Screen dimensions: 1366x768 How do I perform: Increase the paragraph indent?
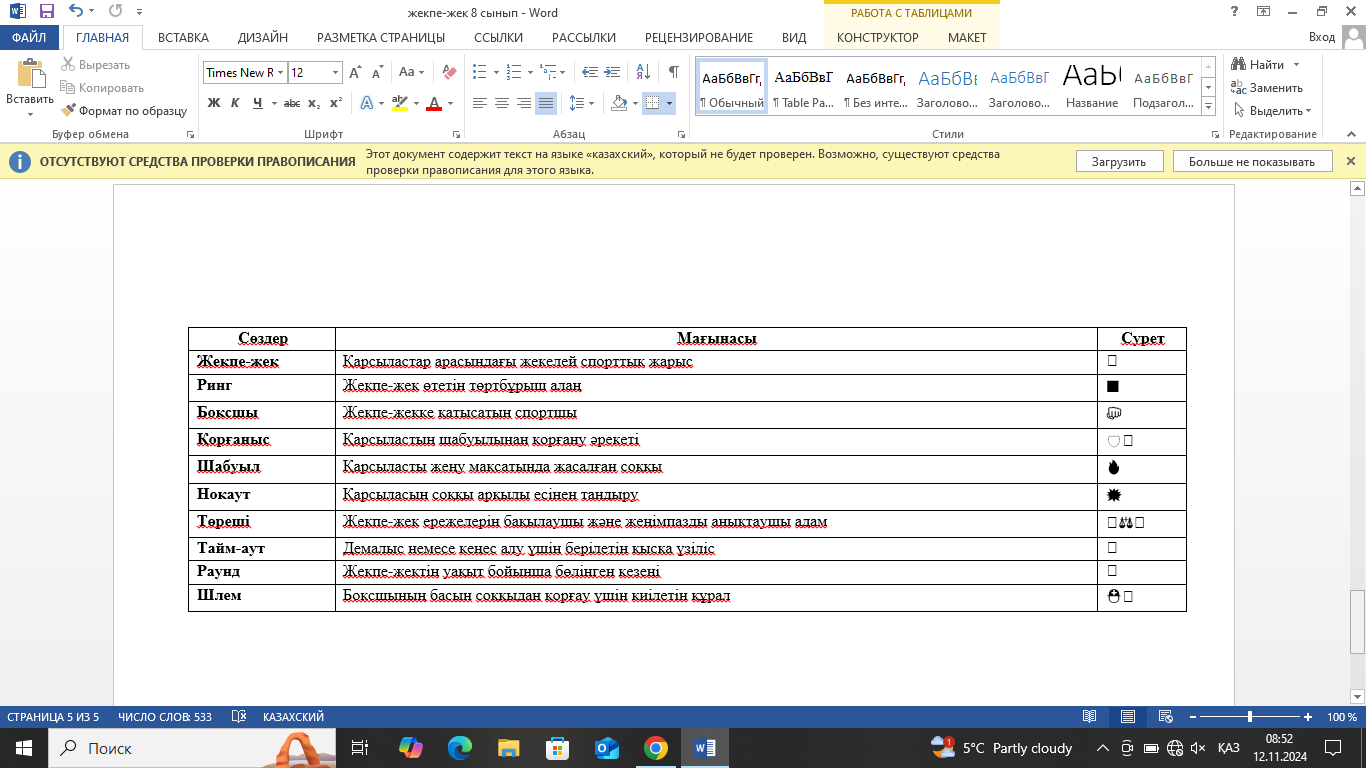(615, 72)
